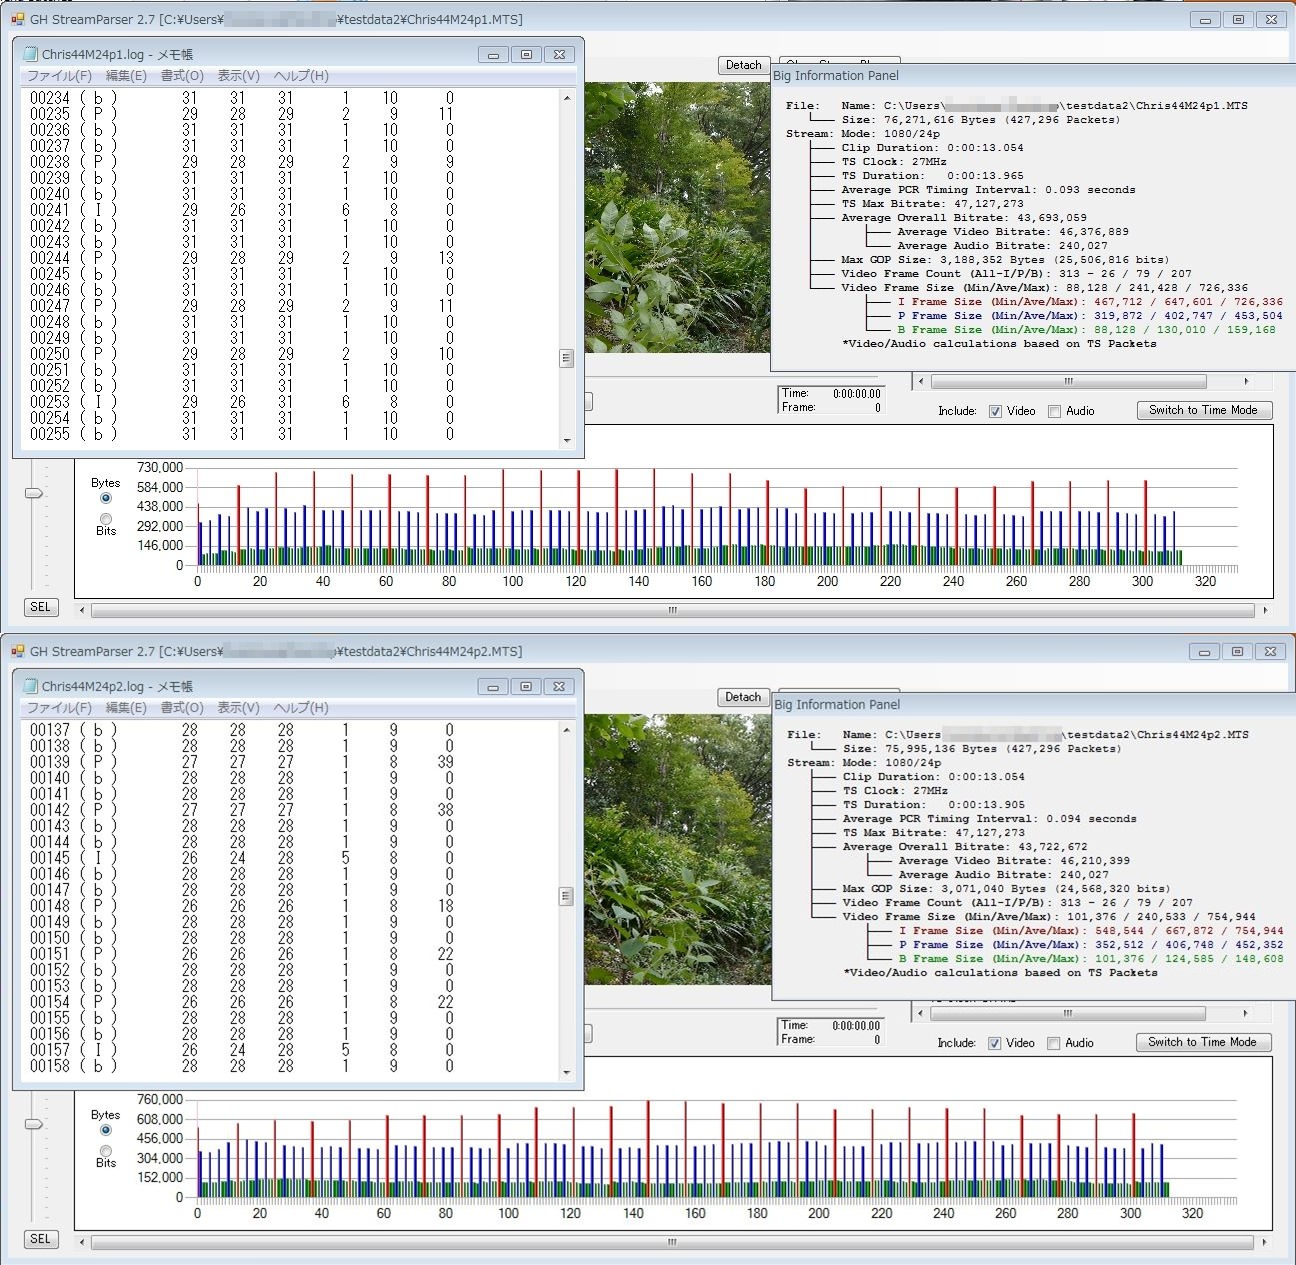
Task: Select Bits radio button in Chris44M24p1.MTS graph
Action: pos(106,518)
